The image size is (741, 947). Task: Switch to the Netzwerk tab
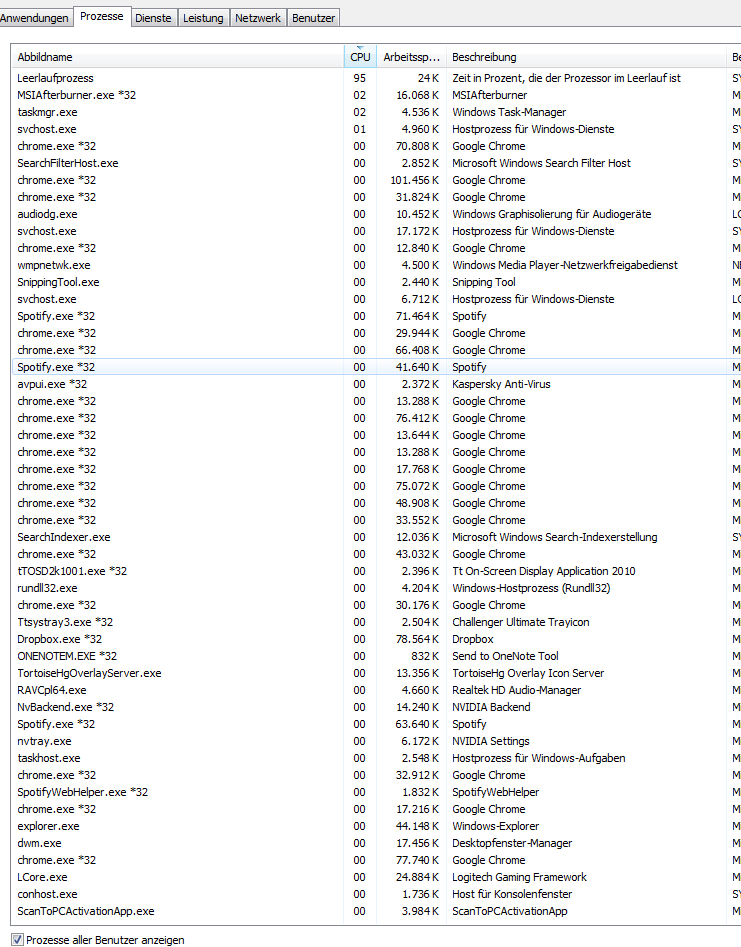tap(258, 18)
